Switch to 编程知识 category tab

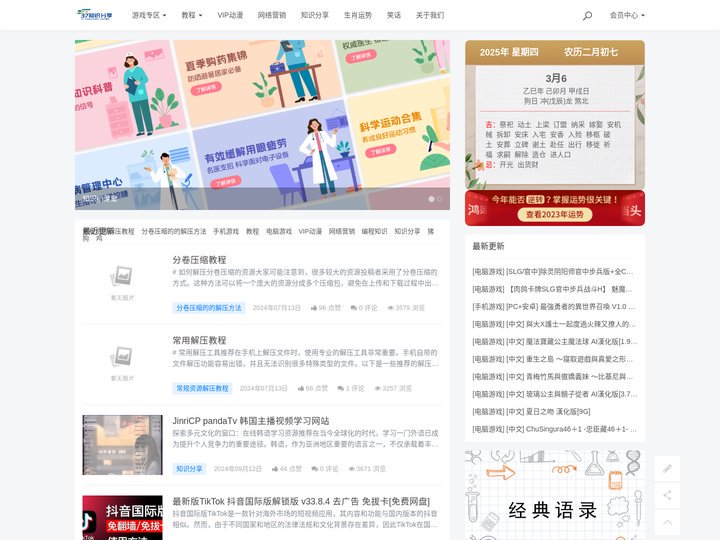pos(374,231)
